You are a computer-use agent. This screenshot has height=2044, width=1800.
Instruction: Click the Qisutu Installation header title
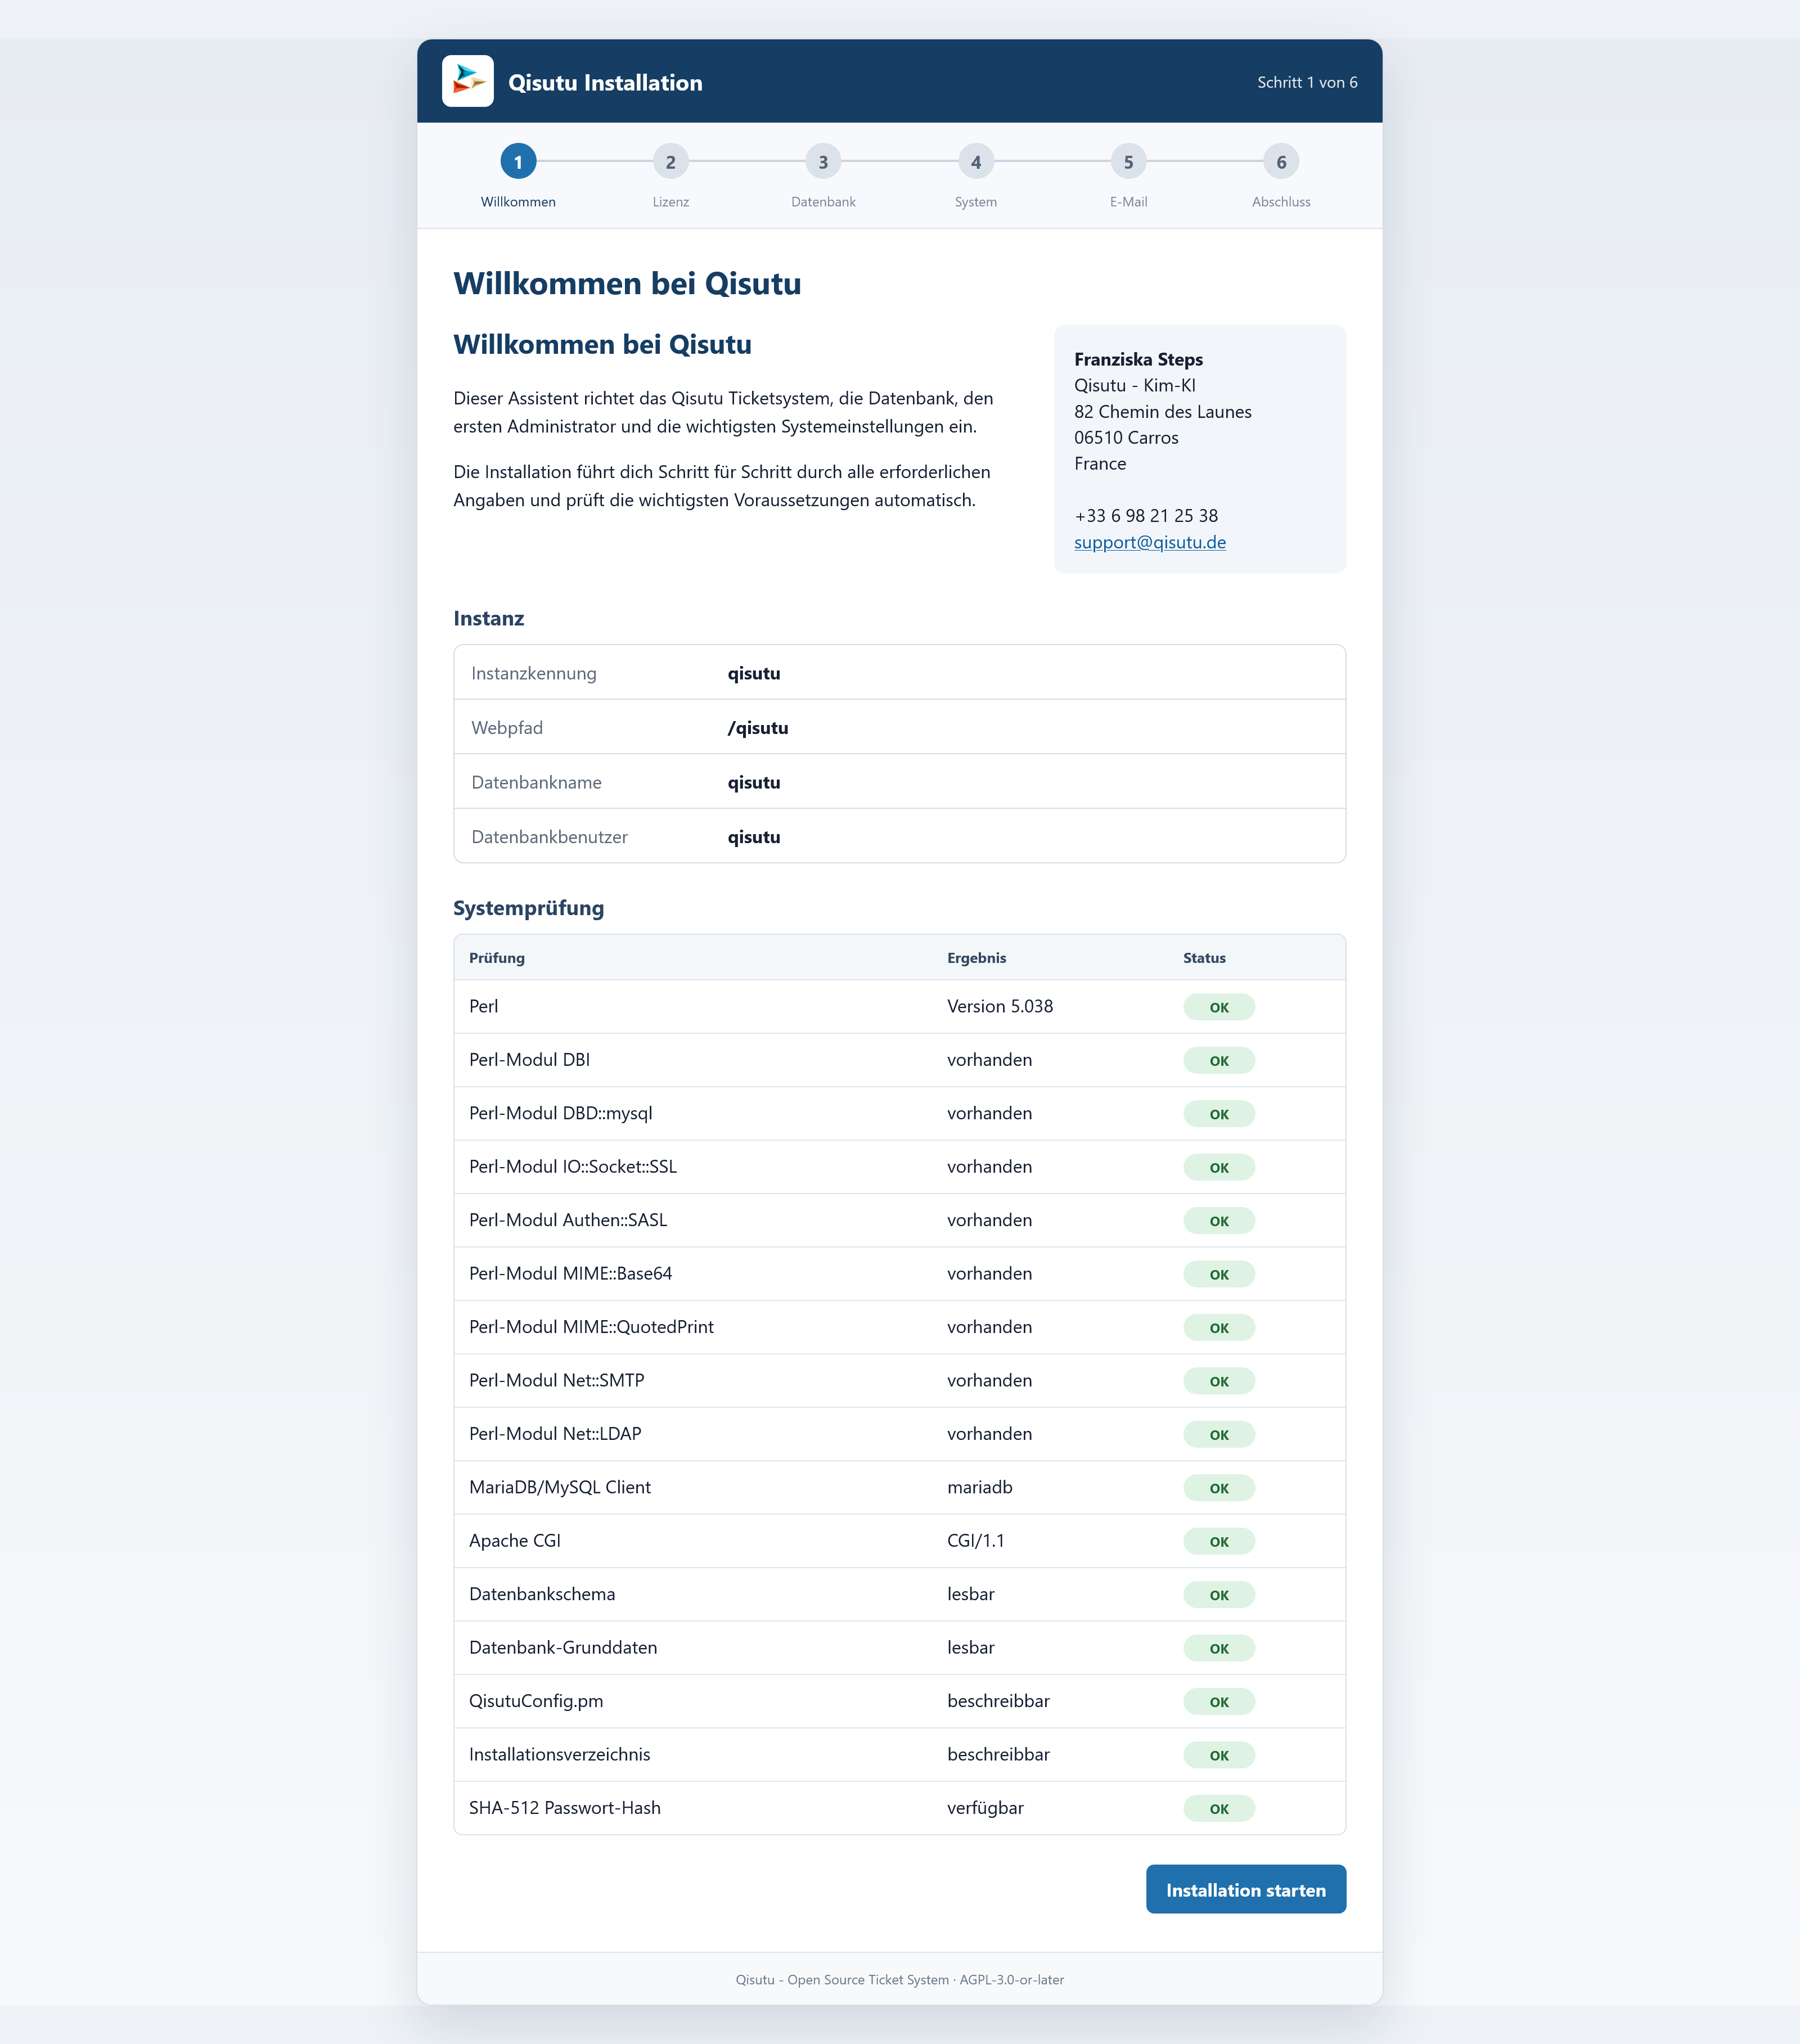coord(605,82)
